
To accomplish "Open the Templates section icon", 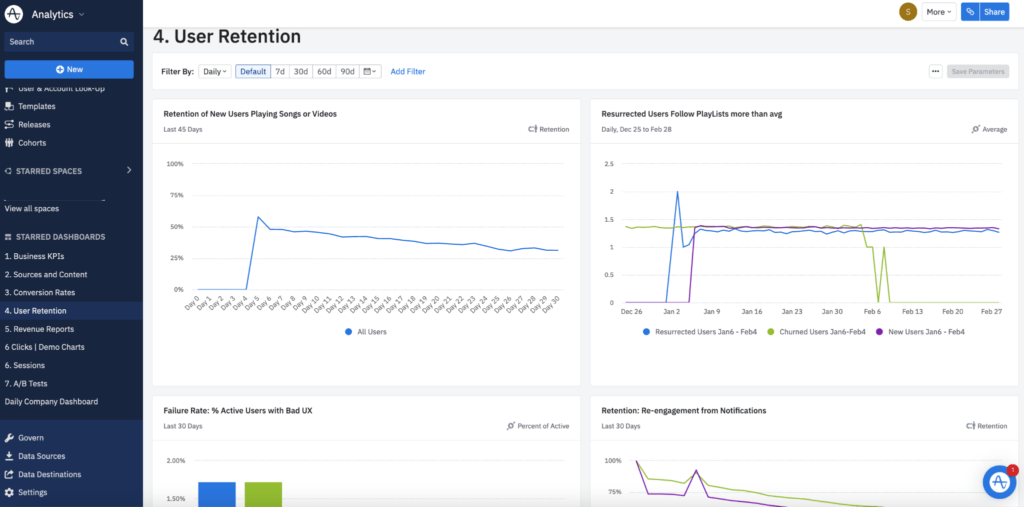I will 9,106.
